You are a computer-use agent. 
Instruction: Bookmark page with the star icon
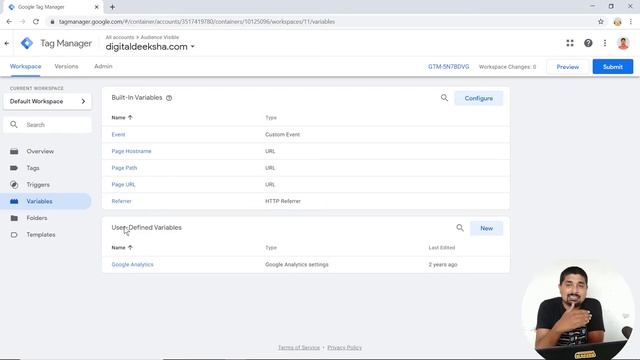[x=600, y=22]
